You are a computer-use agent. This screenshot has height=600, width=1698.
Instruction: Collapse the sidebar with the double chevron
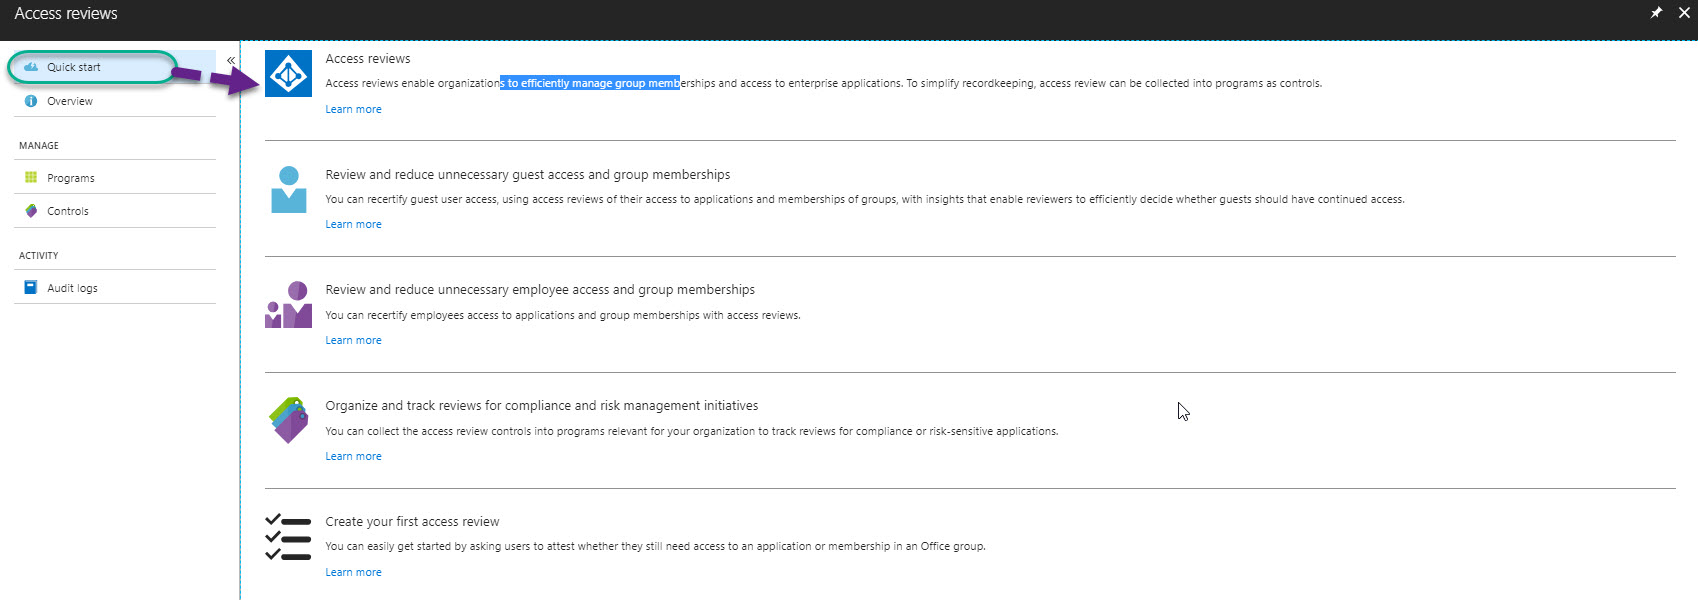pos(231,60)
